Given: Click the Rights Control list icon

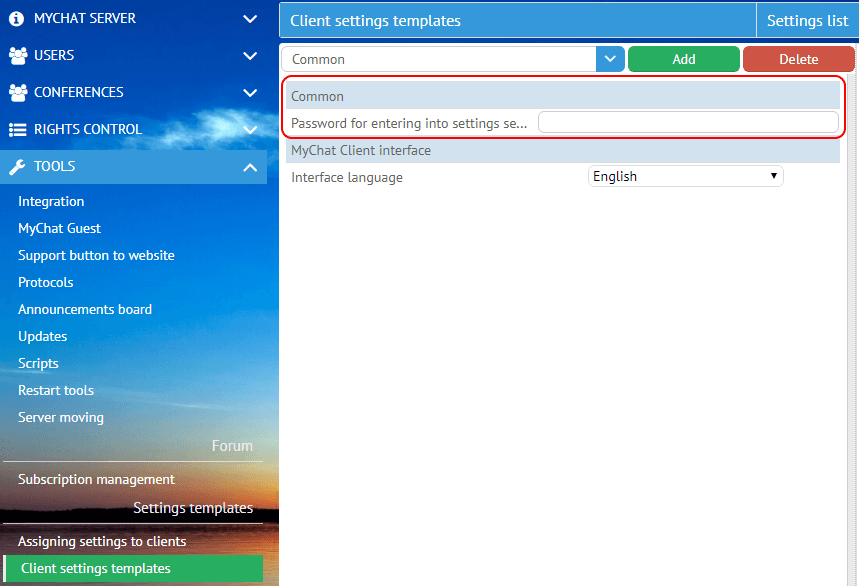Looking at the screenshot, I should coord(17,129).
